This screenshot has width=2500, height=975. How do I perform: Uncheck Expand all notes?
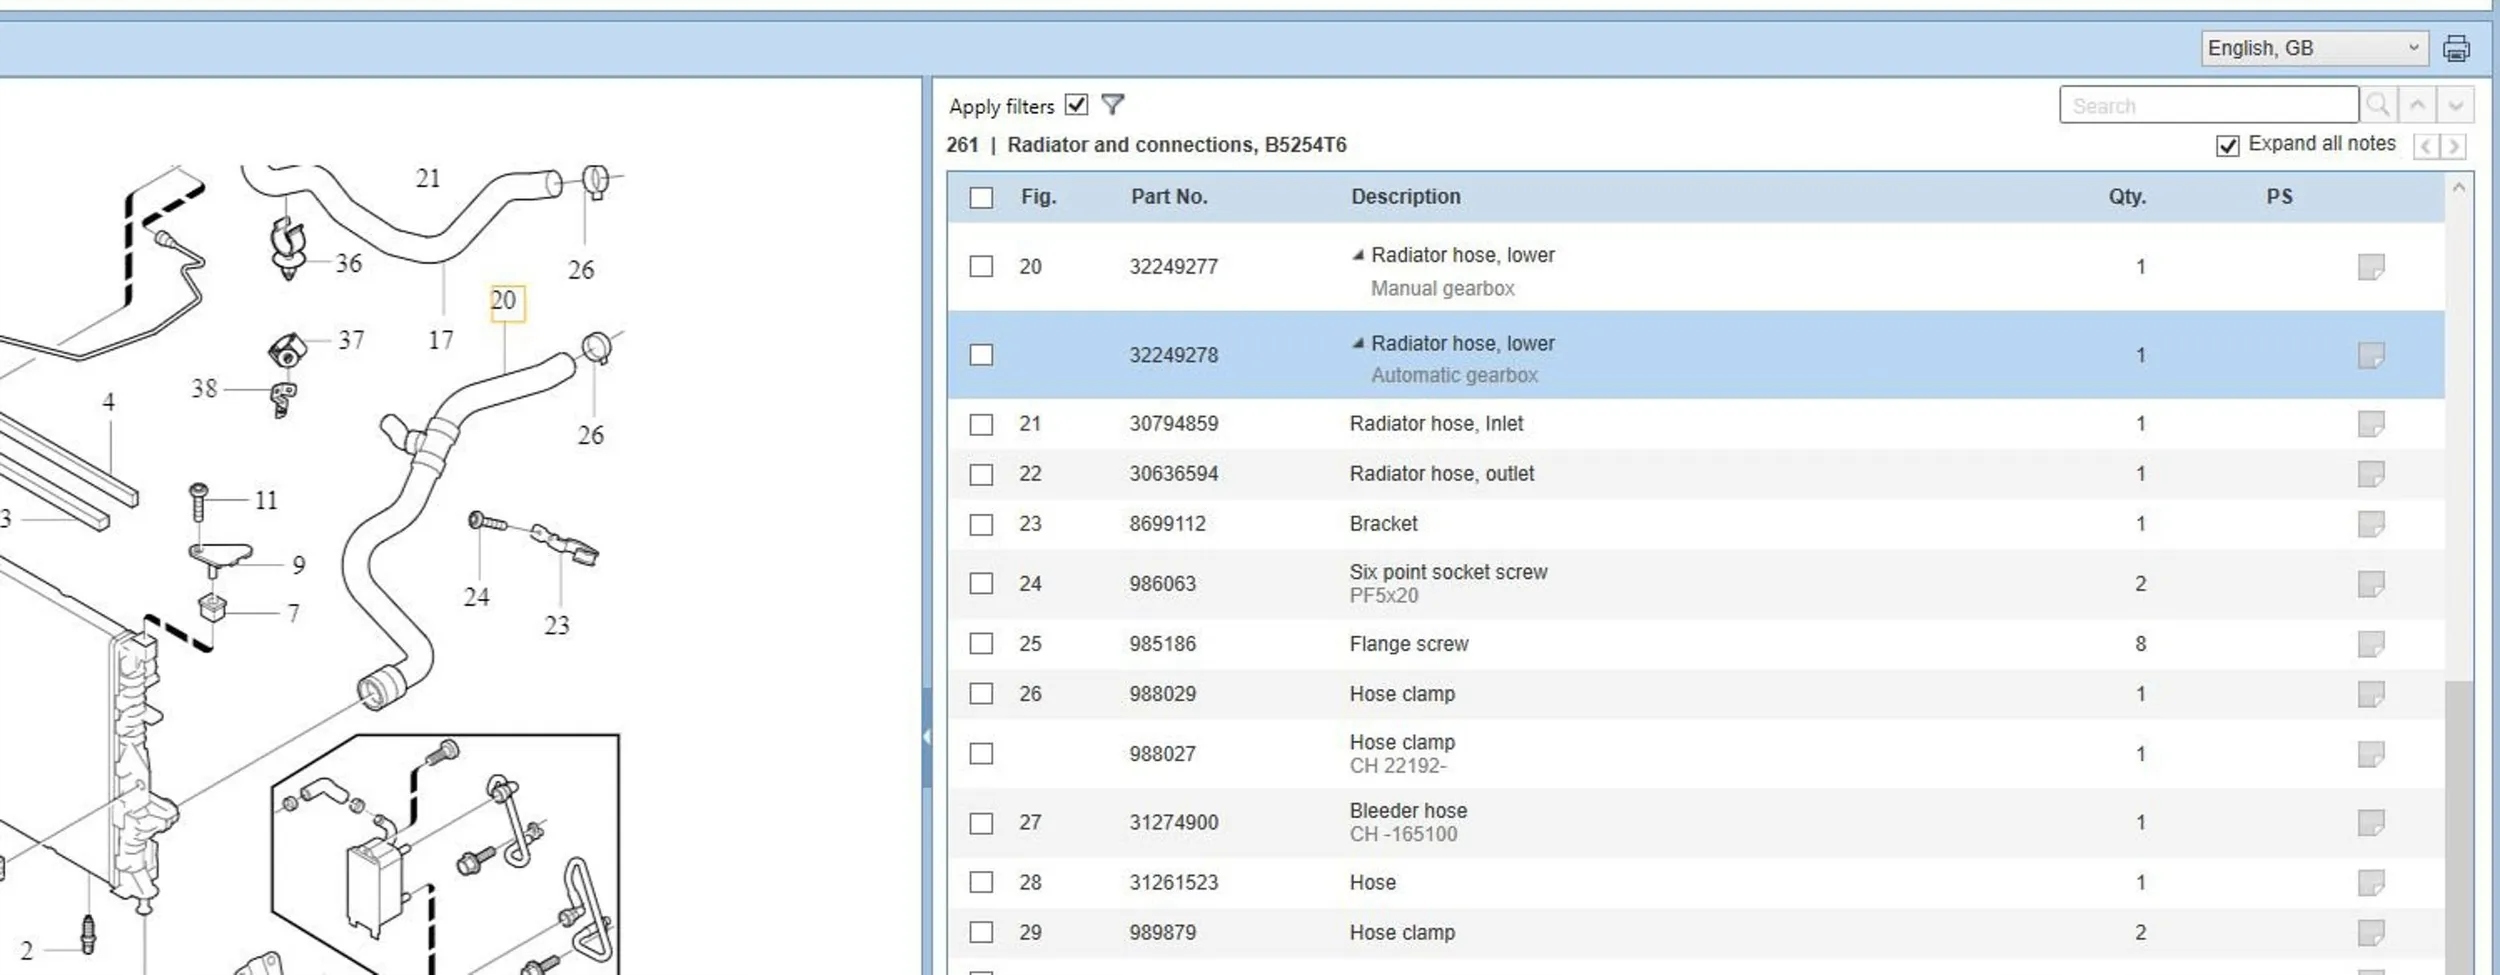tap(2228, 146)
